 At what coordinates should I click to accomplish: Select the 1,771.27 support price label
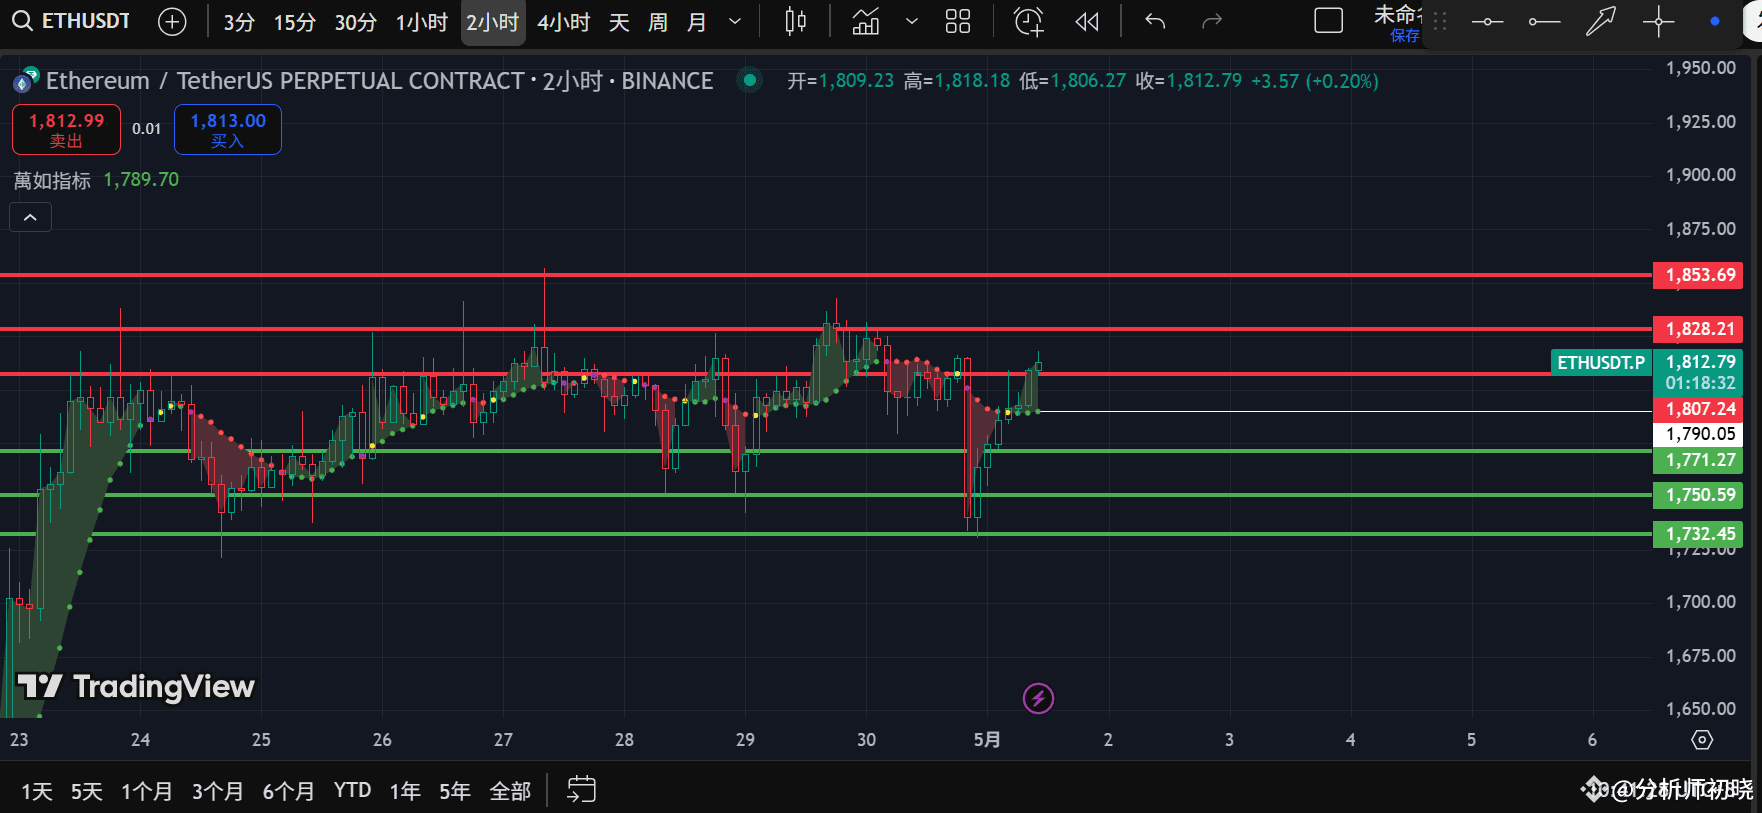point(1698,460)
